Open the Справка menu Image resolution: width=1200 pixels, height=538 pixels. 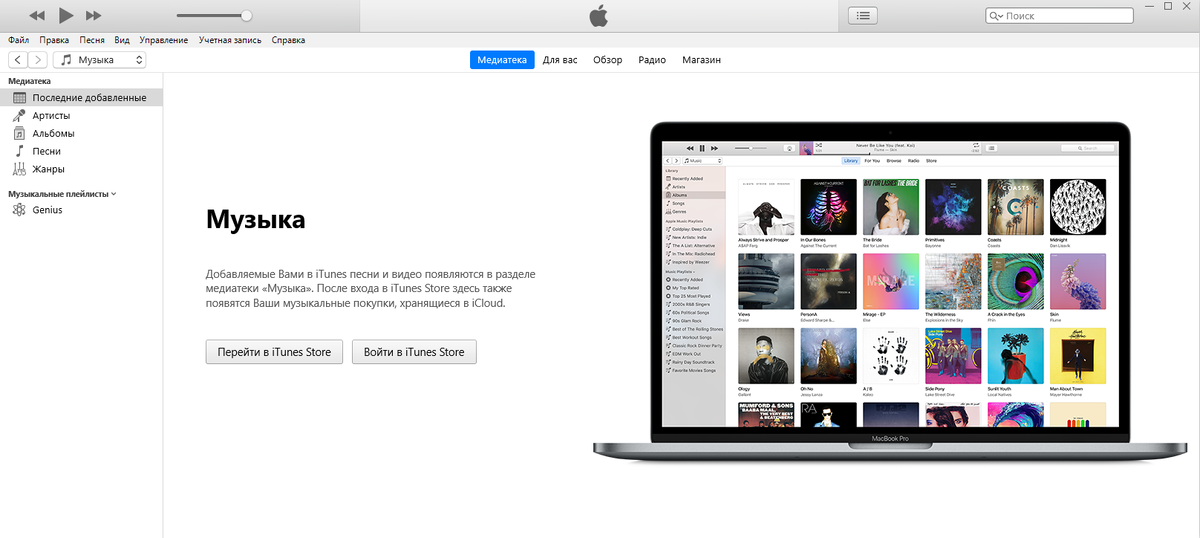coord(288,40)
